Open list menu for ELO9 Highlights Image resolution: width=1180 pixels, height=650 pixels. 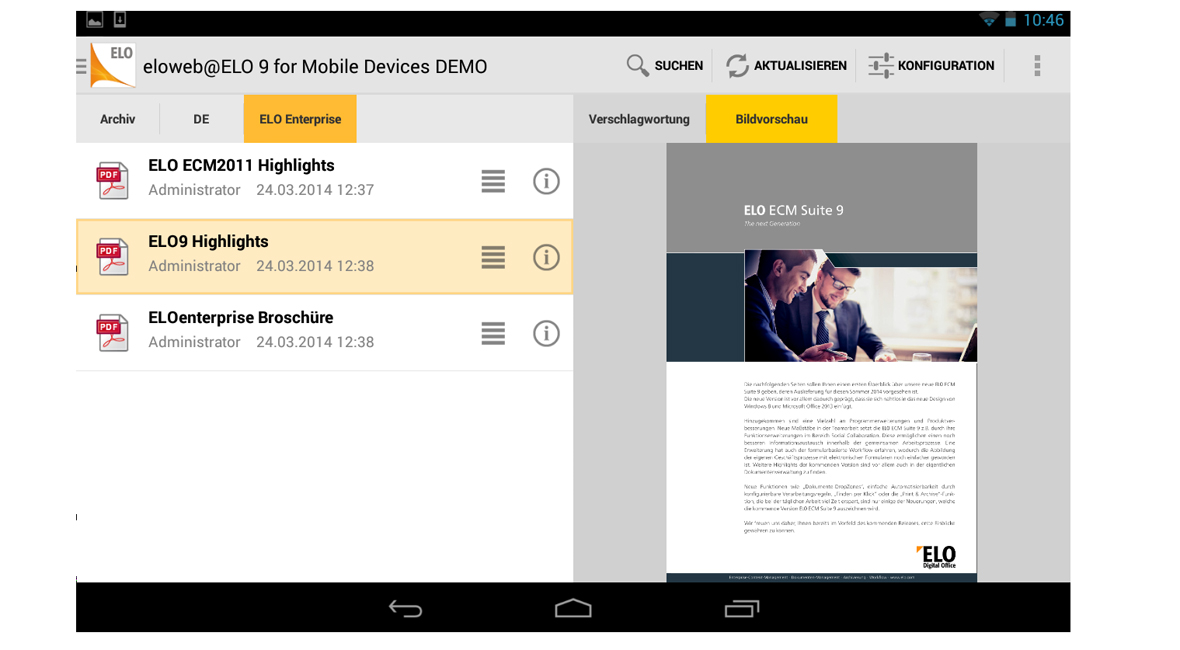pyautogui.click(x=493, y=257)
